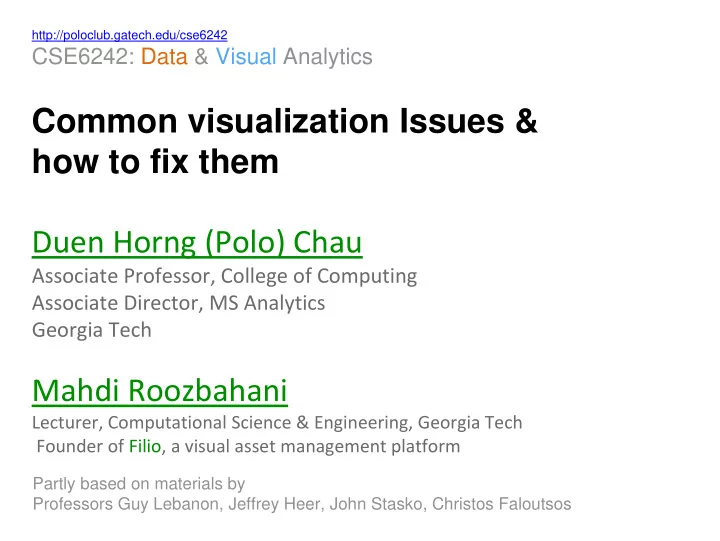Open the Mahdi Roozbahani name link
Image resolution: width=720 pixels, height=541 pixels.
(160, 391)
